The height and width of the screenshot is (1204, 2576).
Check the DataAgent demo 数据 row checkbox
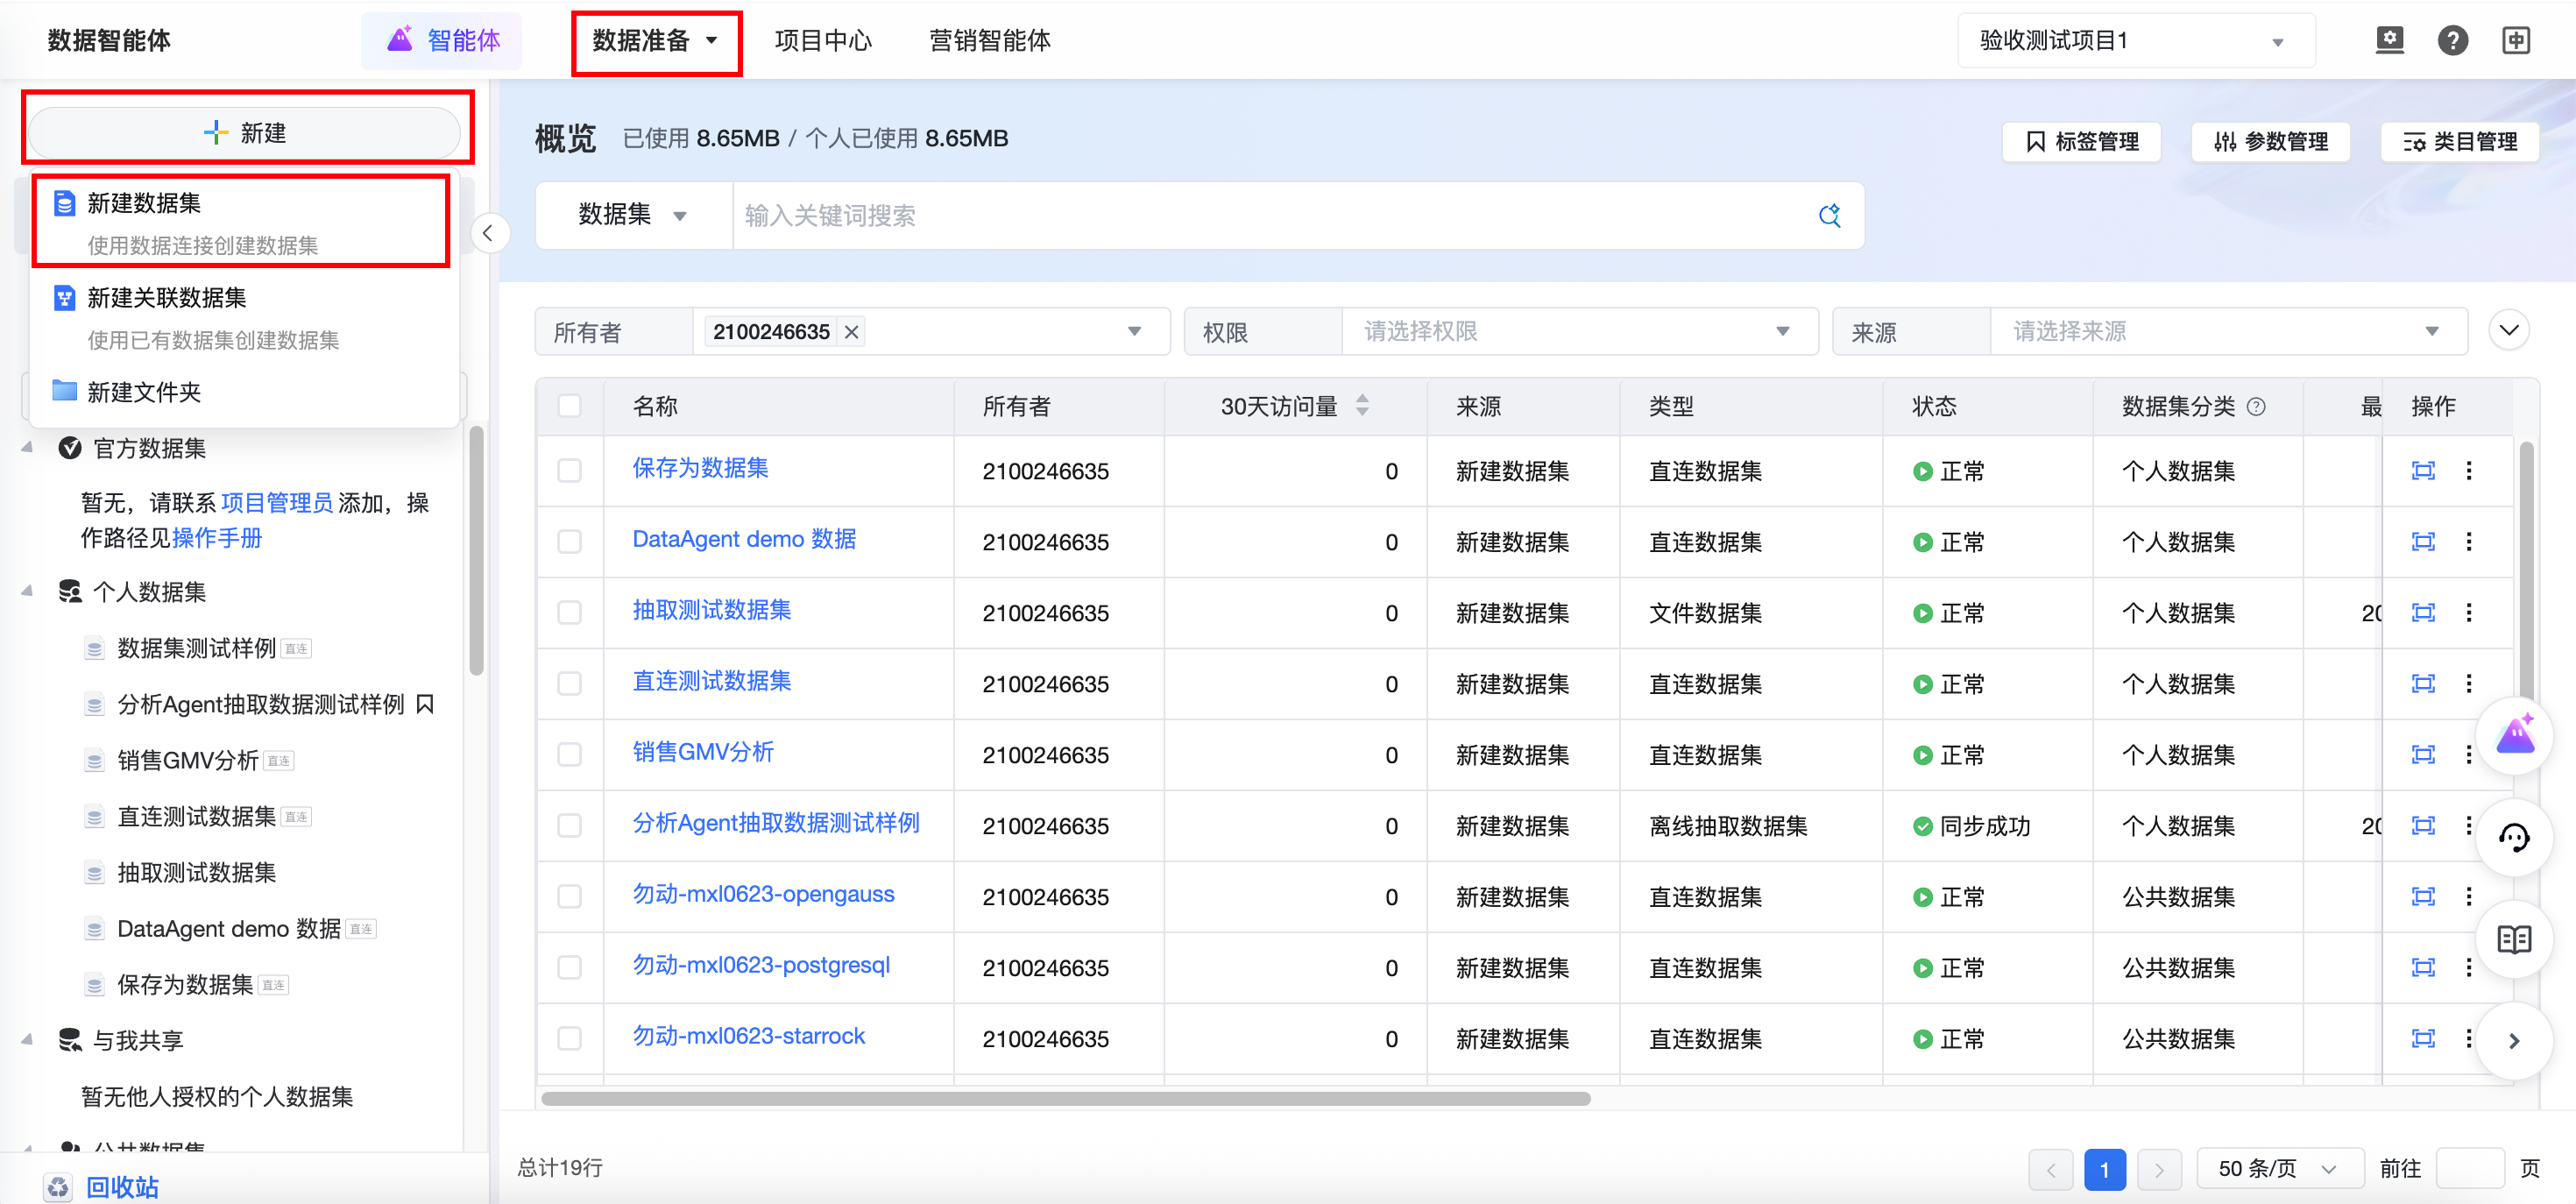569,542
